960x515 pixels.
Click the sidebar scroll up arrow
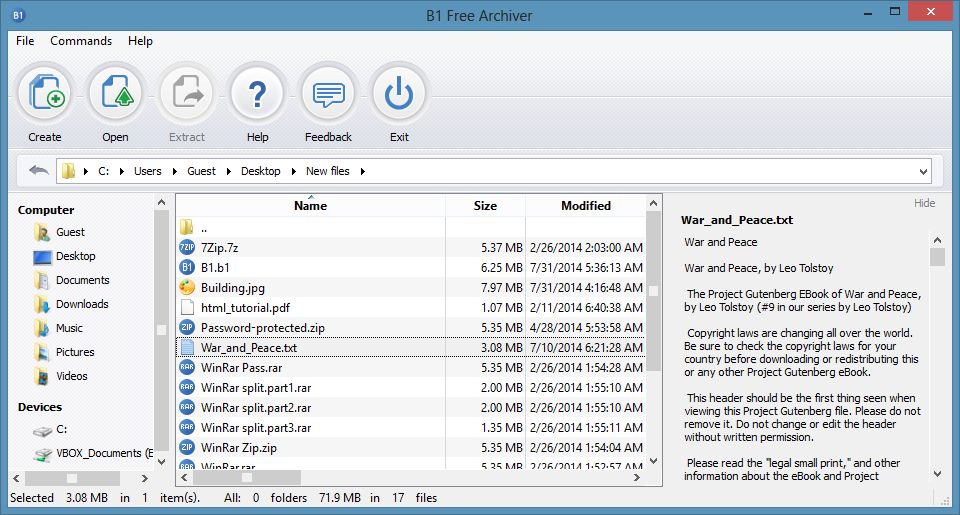(x=162, y=203)
